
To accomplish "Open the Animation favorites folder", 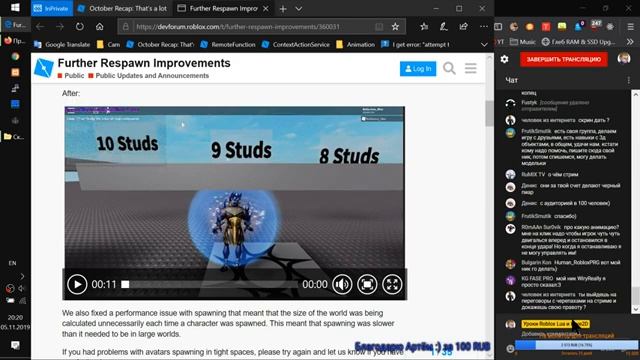I will pos(356,44).
